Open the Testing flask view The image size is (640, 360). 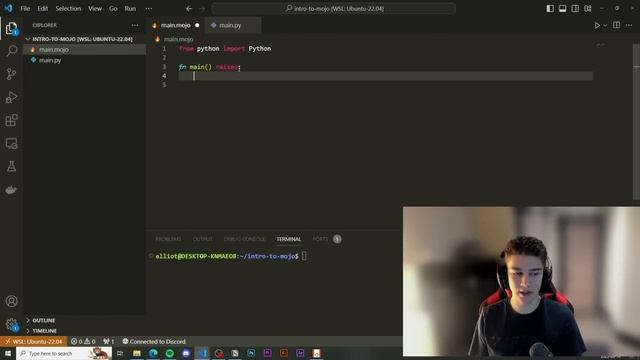(x=11, y=167)
